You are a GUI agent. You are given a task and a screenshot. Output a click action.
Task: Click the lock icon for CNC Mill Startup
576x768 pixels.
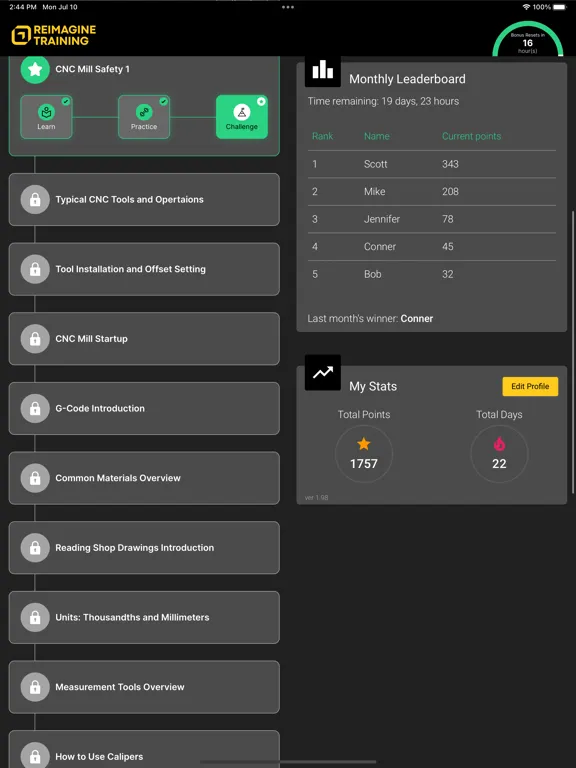(x=35, y=338)
